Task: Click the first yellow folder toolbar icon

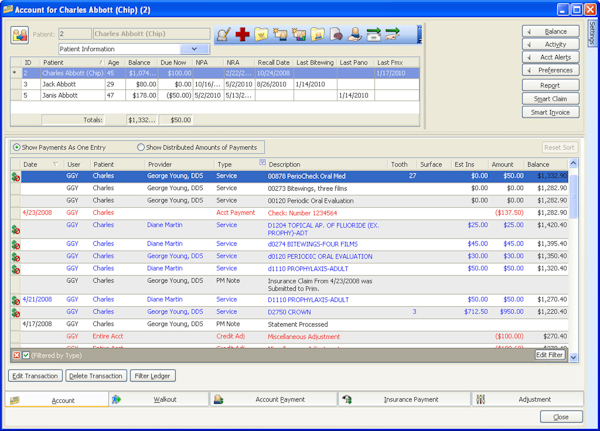Action: 261,35
